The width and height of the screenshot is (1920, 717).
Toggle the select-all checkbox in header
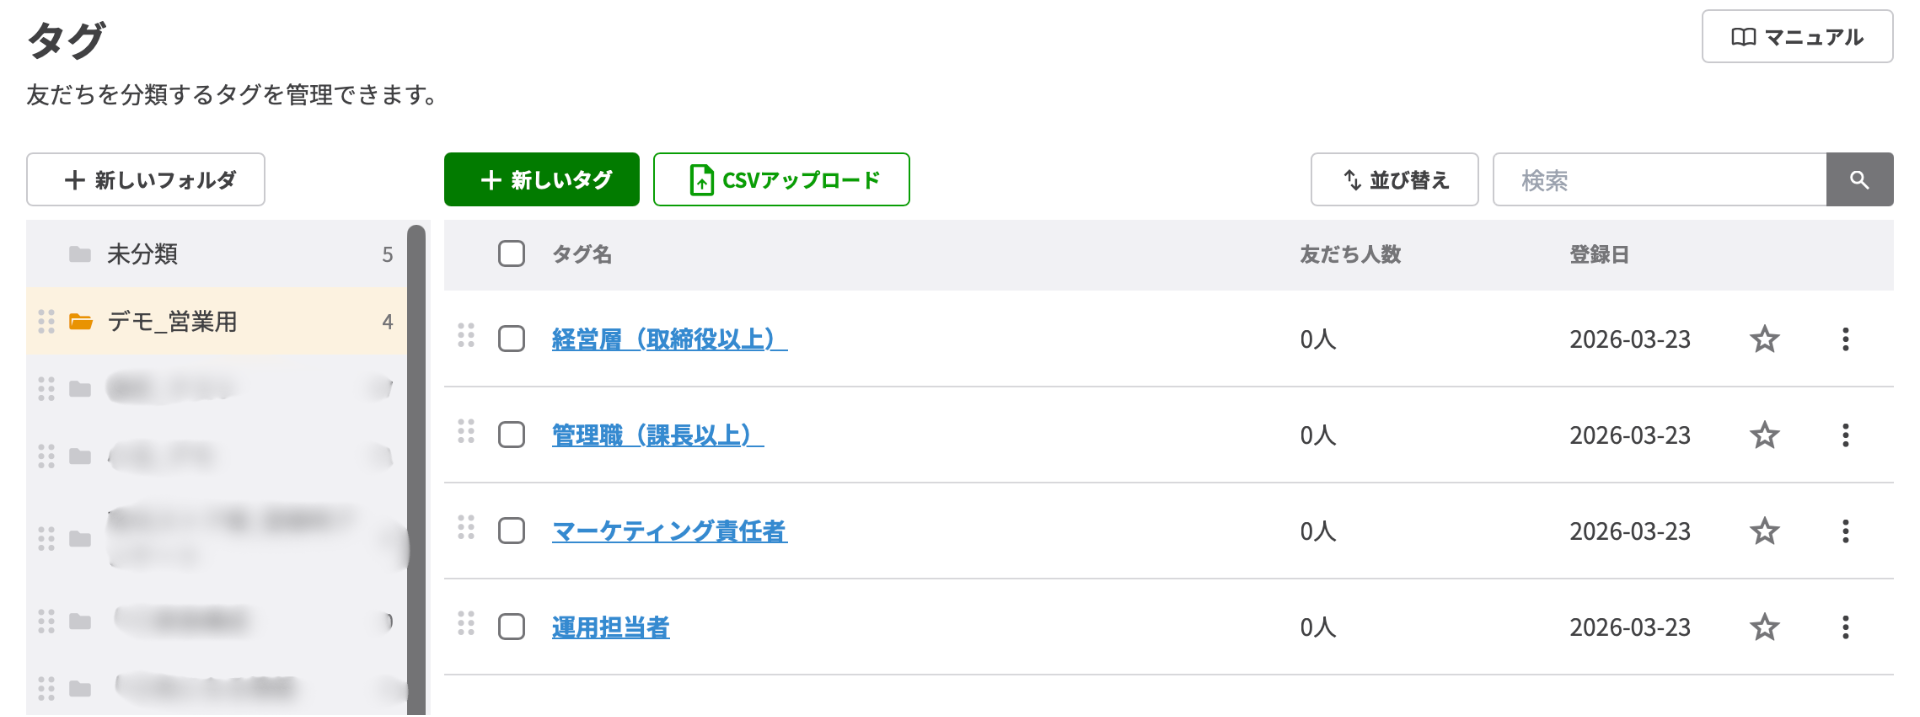(511, 254)
